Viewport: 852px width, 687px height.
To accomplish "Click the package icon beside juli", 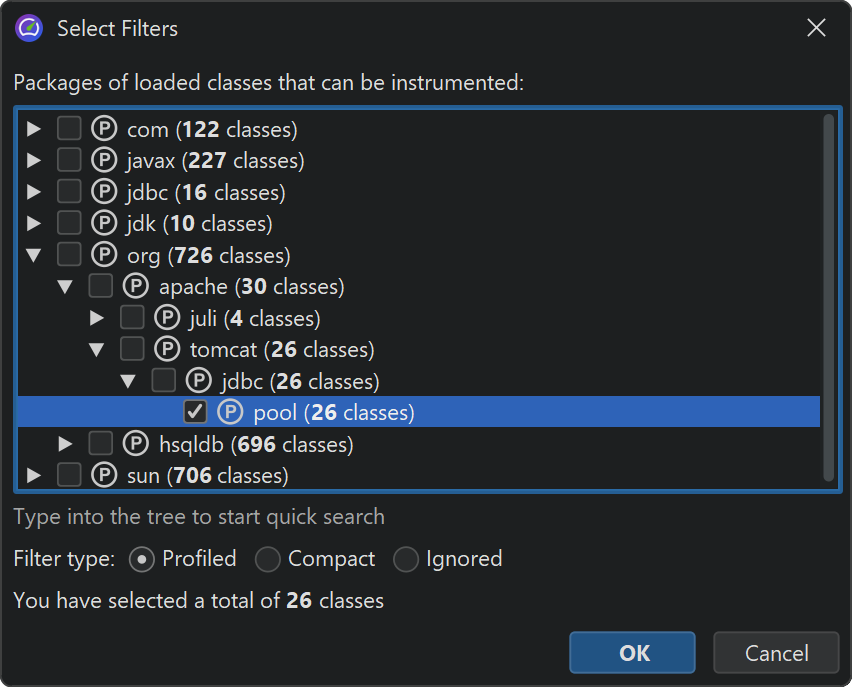I will point(167,318).
